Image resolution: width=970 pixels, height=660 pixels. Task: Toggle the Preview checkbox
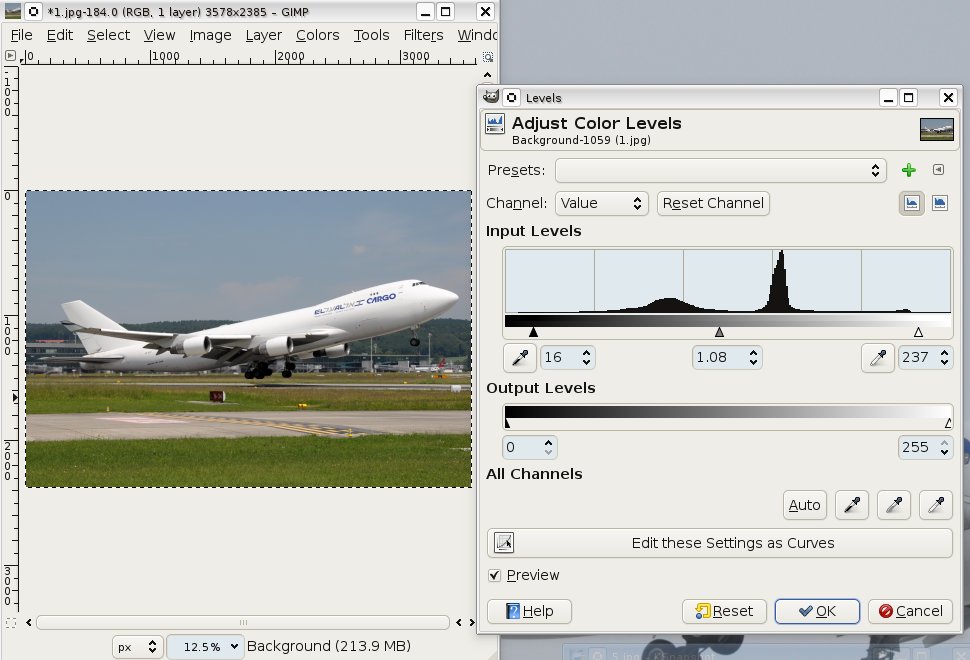tap(494, 575)
